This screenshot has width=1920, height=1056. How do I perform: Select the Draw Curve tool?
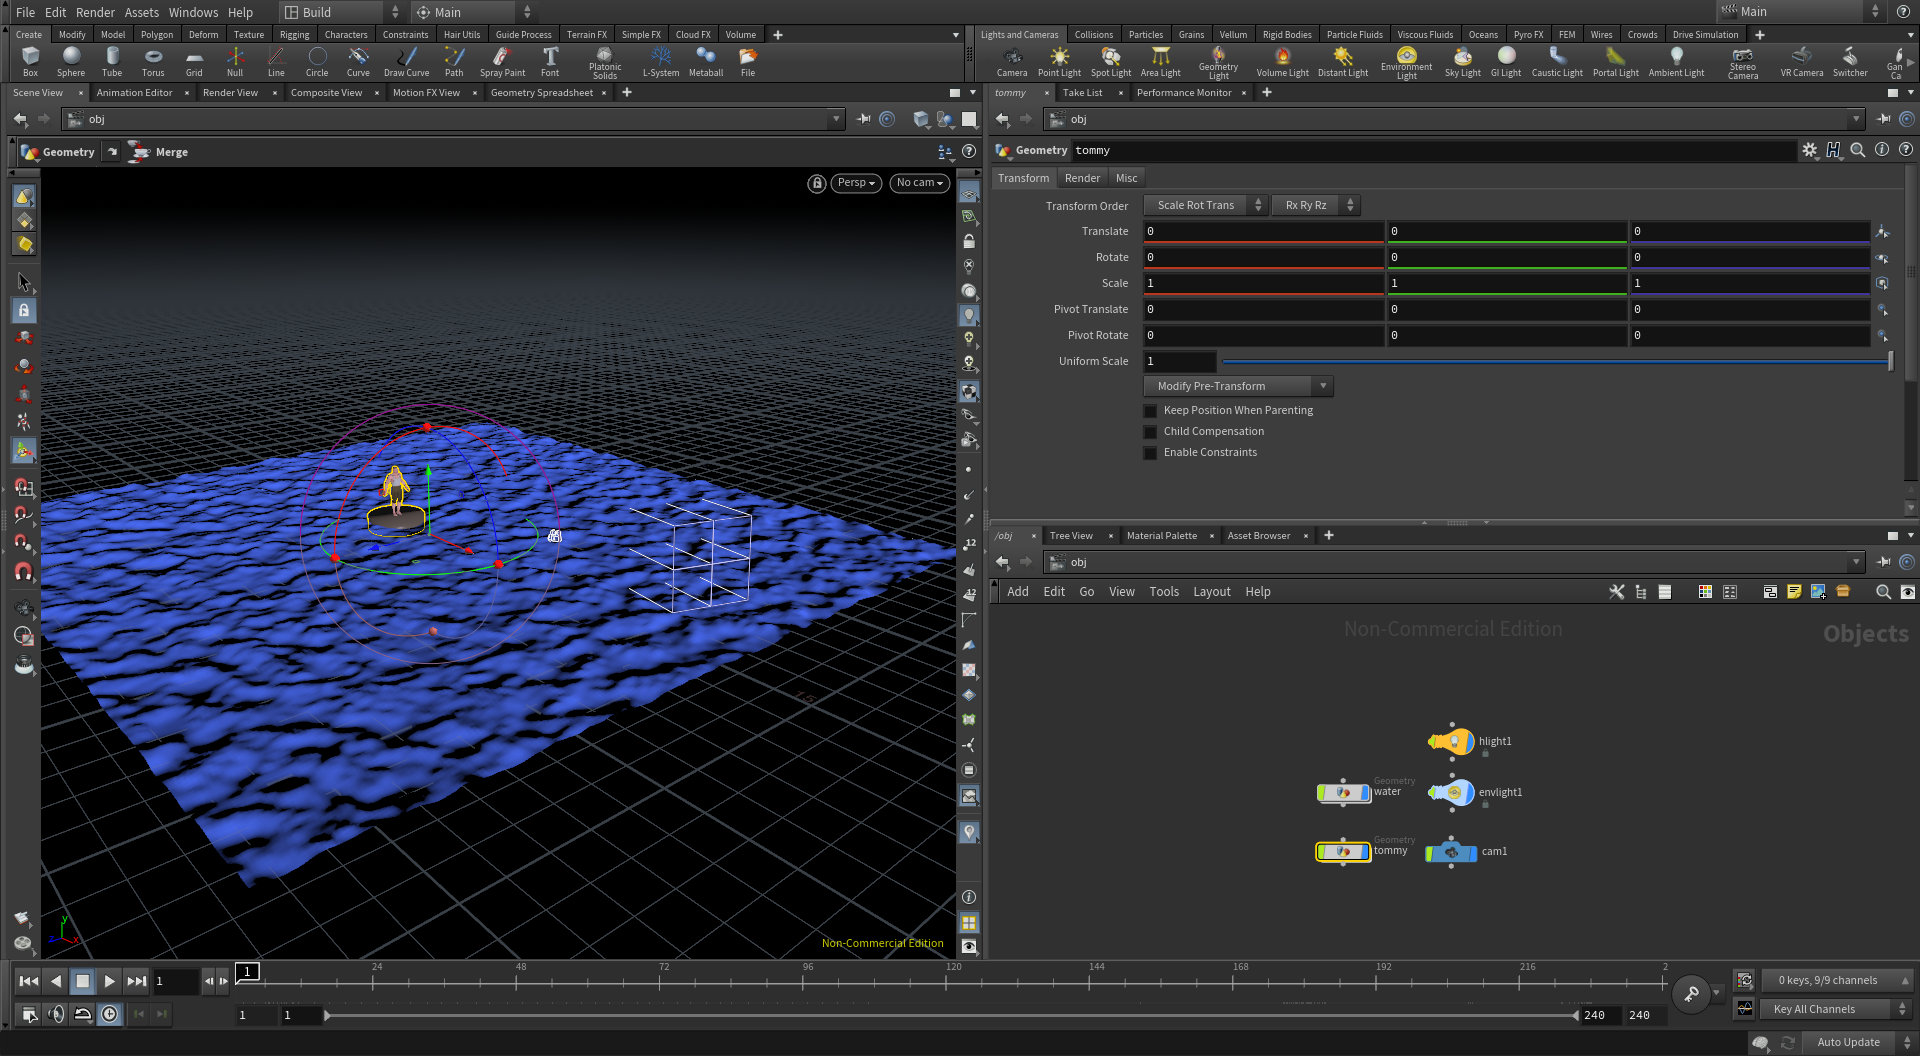[x=406, y=61]
